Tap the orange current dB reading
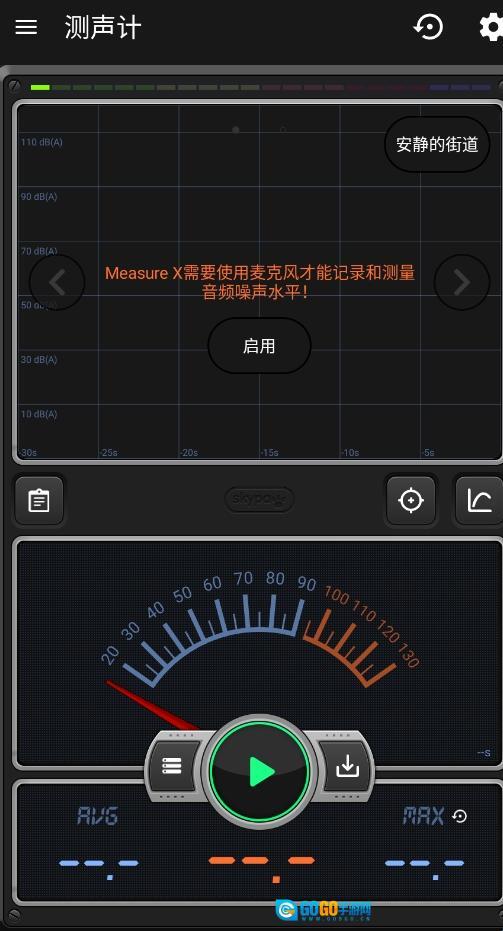Viewport: 503px width, 931px height. [261, 868]
